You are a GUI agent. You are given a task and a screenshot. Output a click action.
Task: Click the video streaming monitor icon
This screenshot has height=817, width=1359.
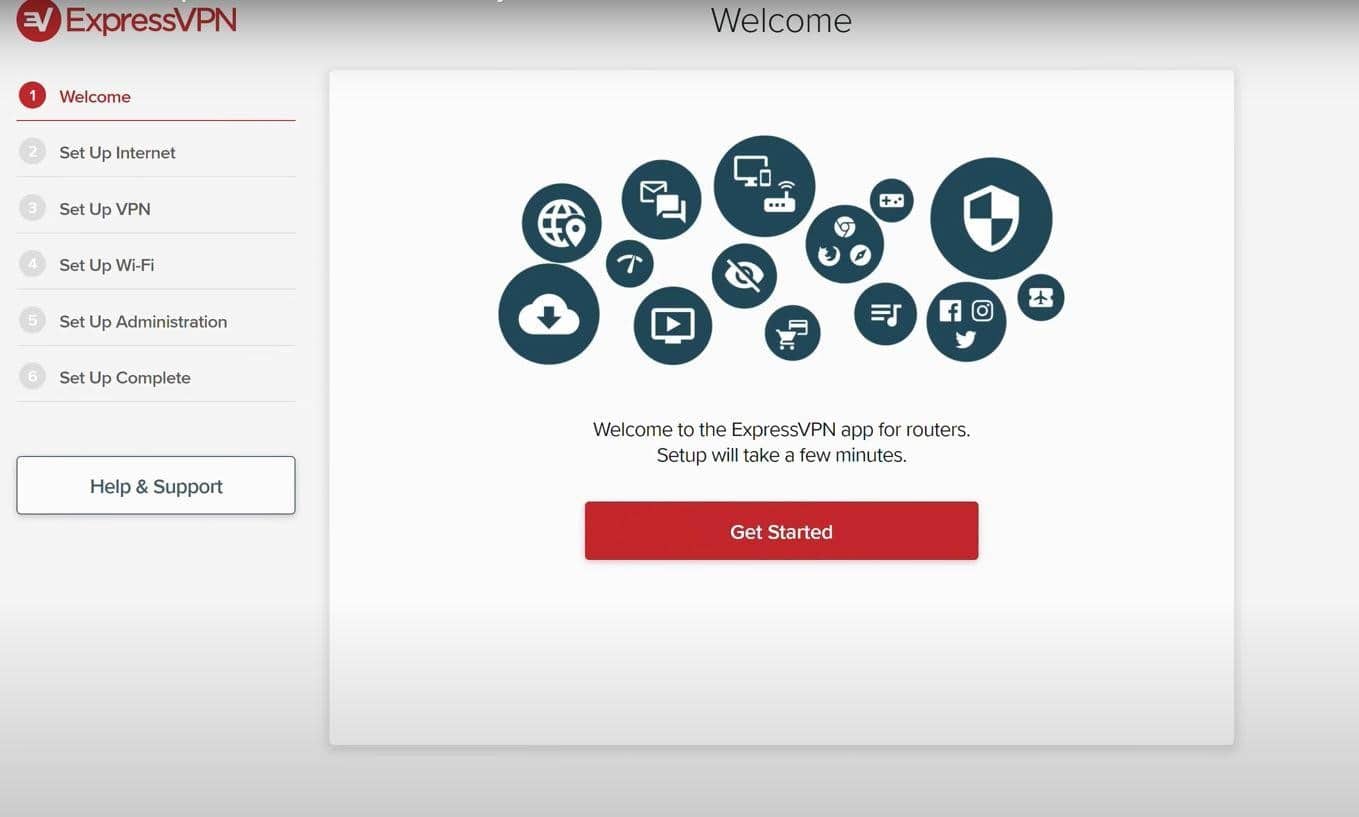(x=673, y=326)
